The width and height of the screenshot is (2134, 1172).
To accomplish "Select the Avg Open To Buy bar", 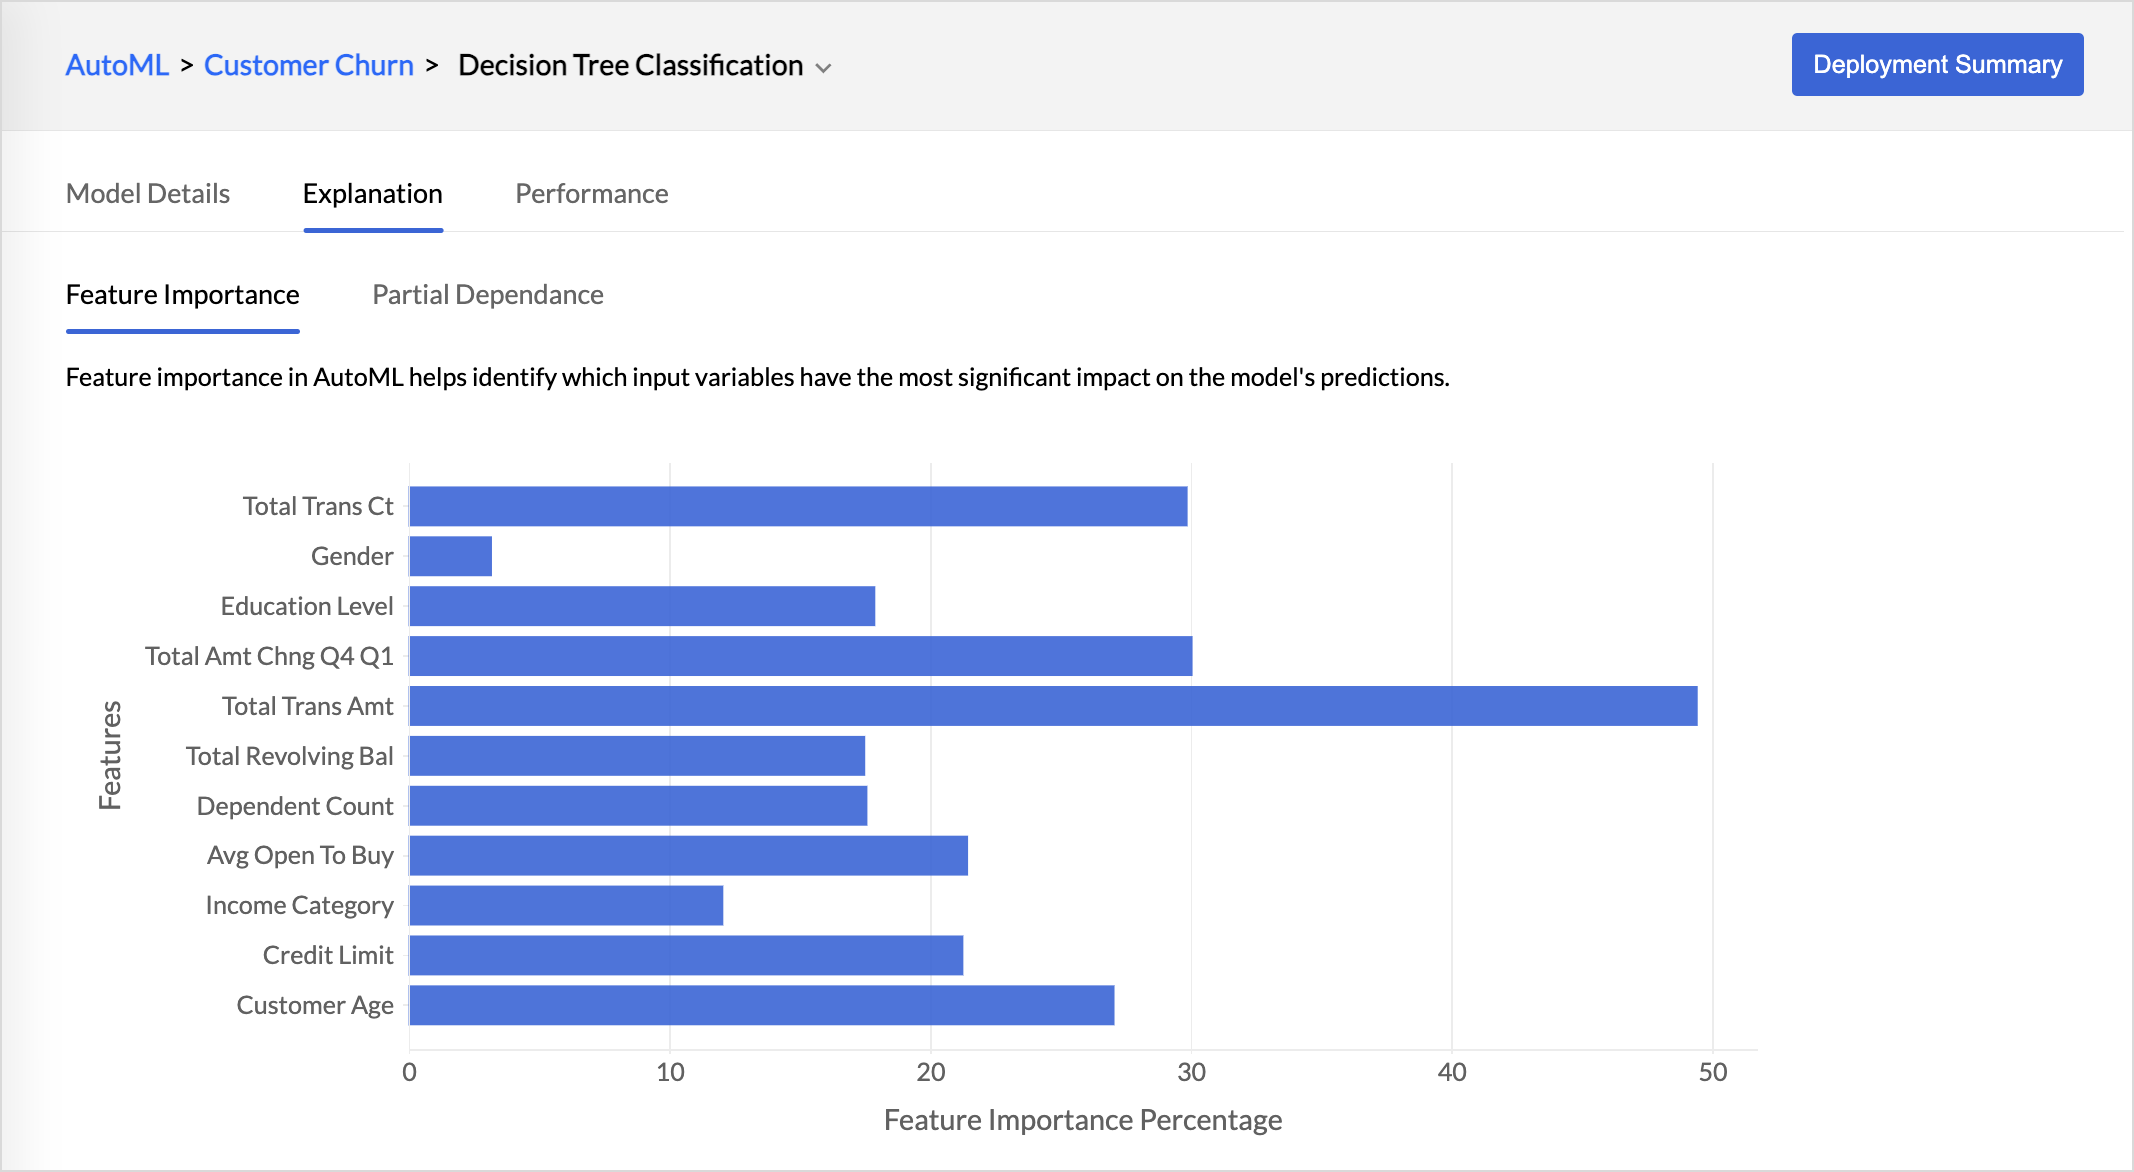I will 688,856.
